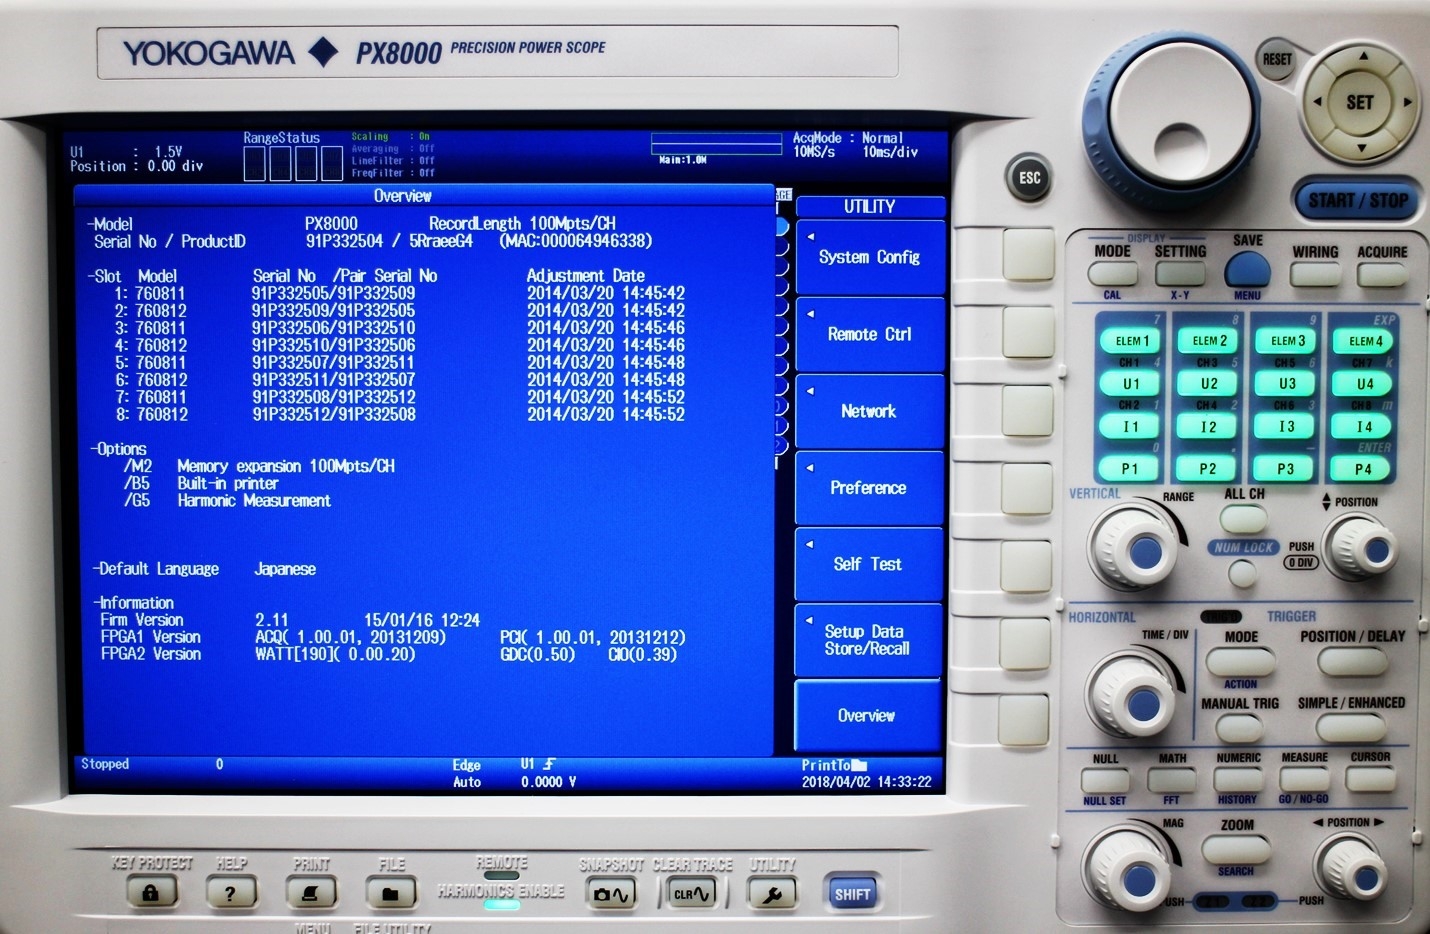Click the HELP question mark button
The height and width of the screenshot is (934, 1430).
(231, 892)
